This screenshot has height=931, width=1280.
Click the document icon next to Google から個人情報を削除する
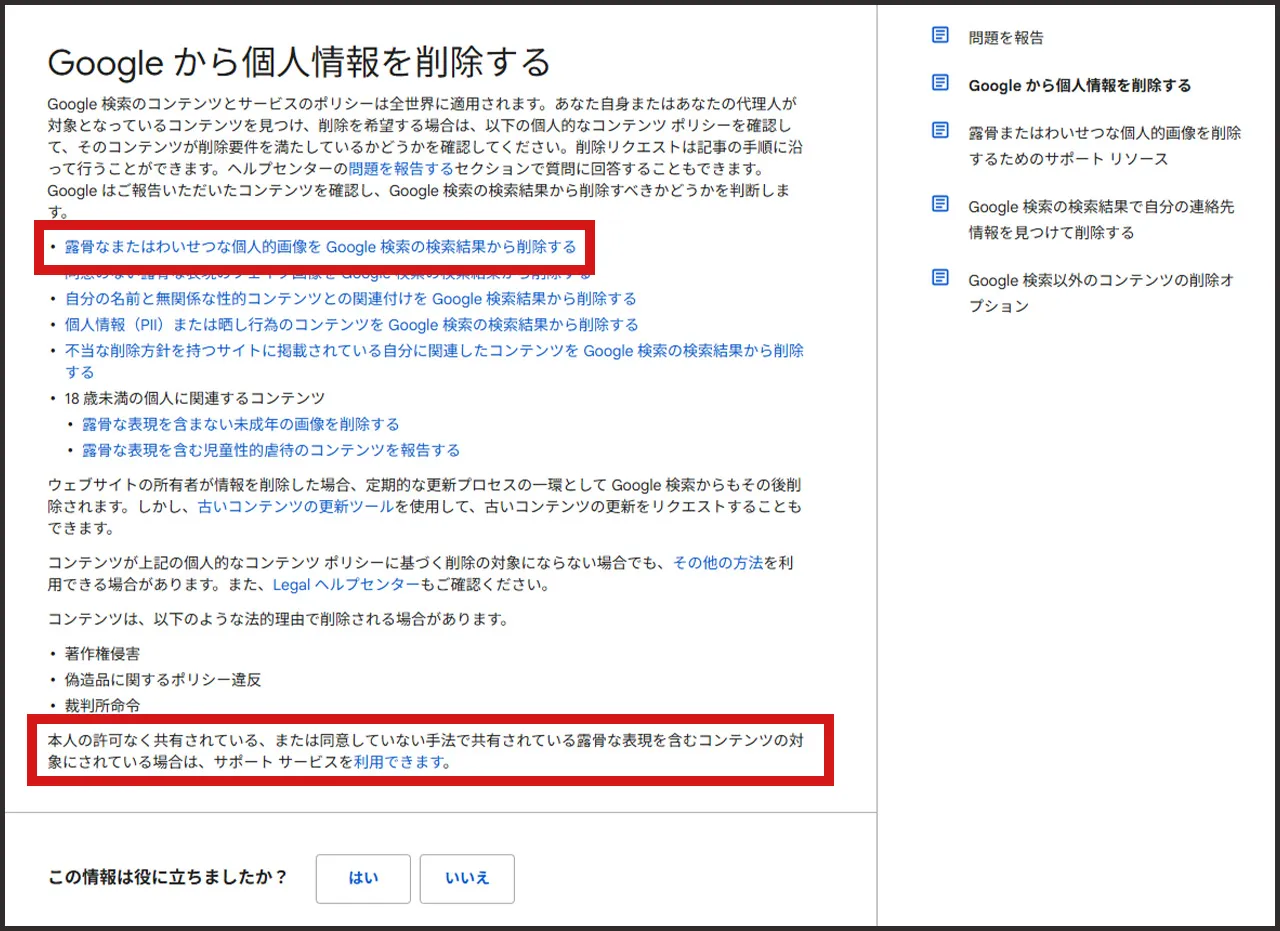940,85
